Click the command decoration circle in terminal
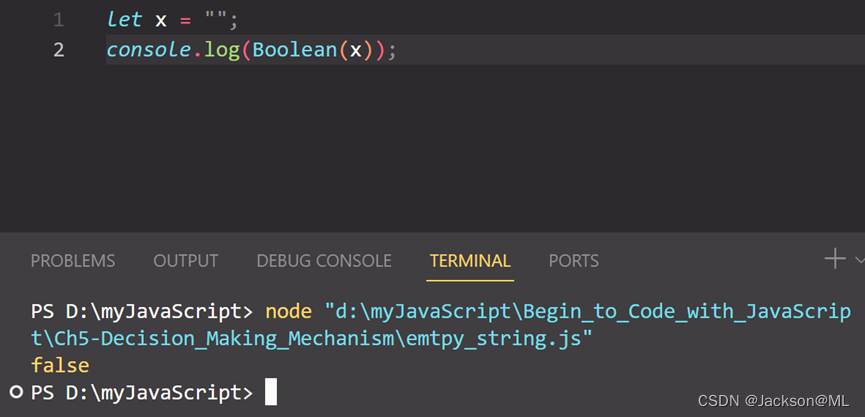The image size is (865, 417). [x=17, y=392]
